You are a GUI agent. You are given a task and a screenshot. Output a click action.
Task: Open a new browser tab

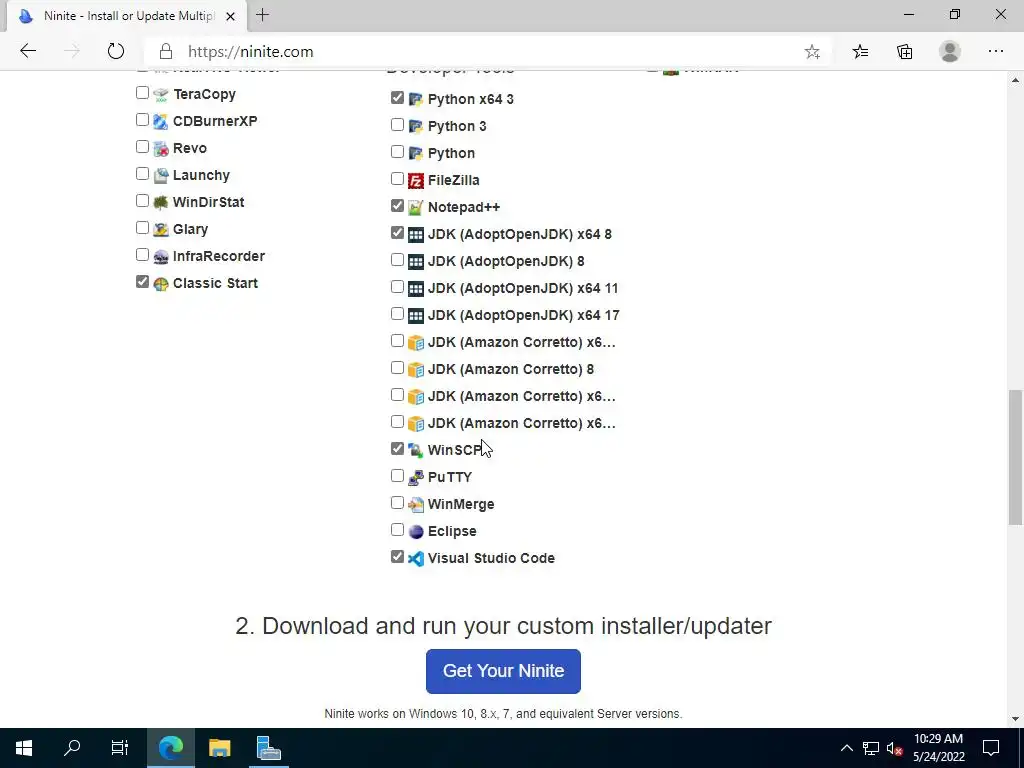tap(263, 15)
